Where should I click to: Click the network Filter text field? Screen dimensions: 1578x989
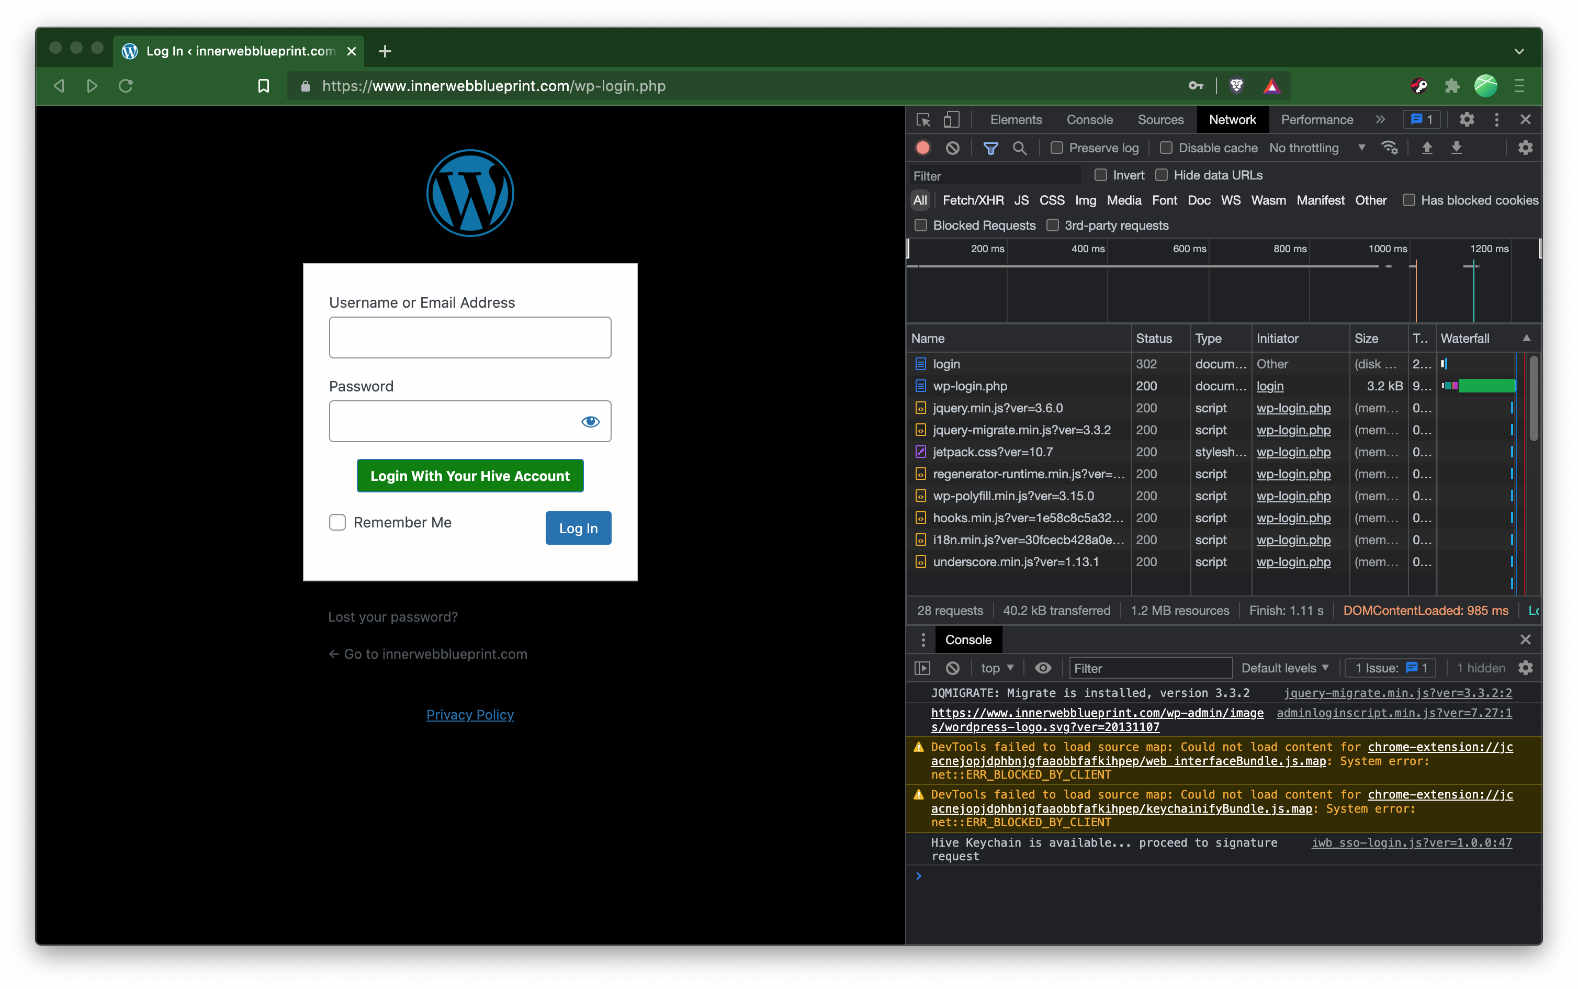tap(995, 176)
